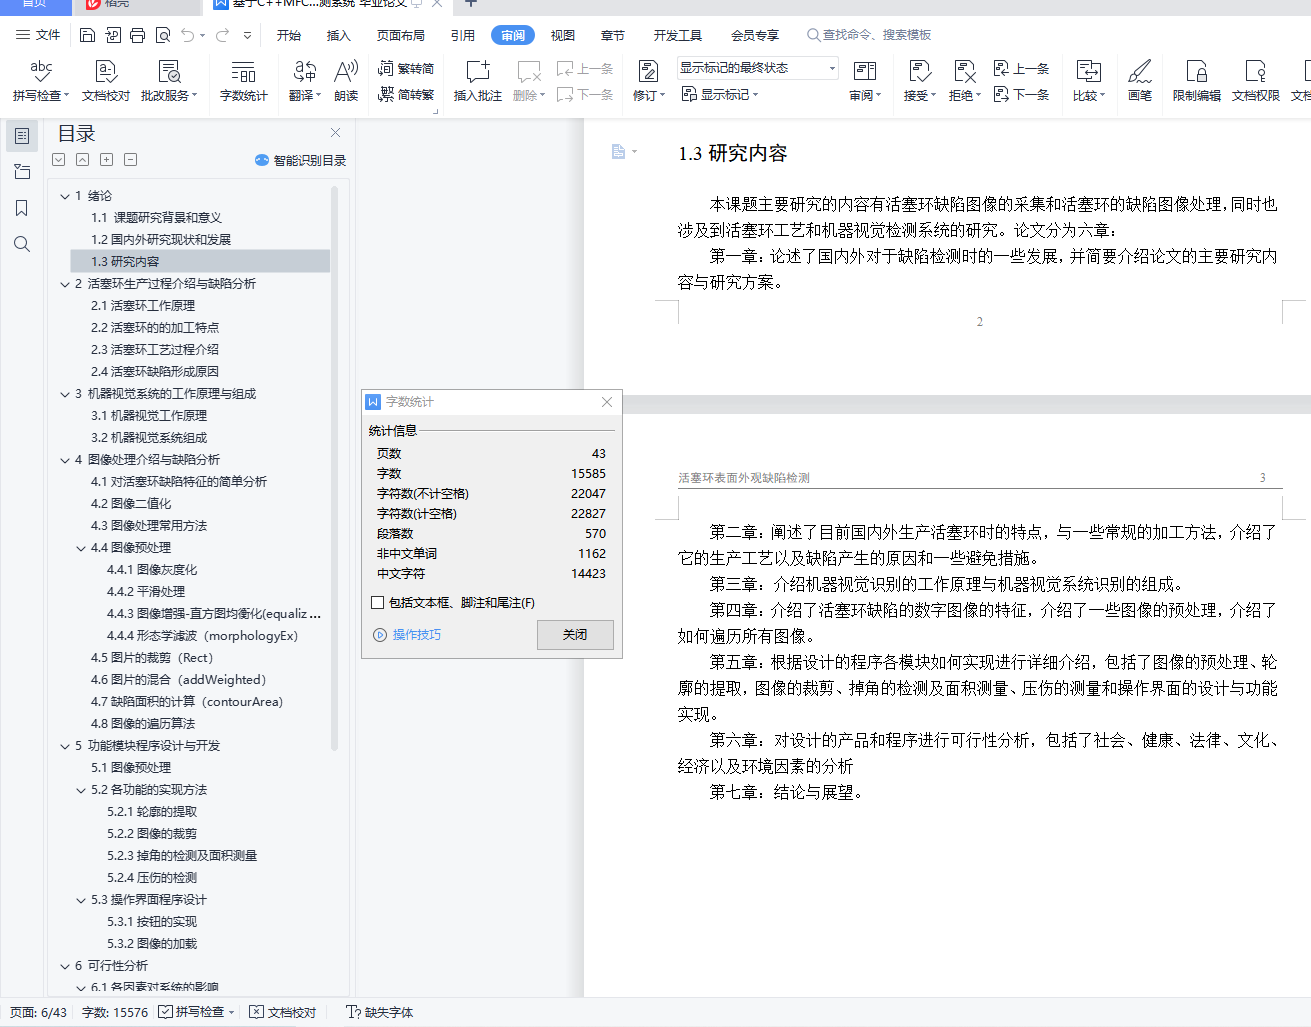Click the plus icon in the 目录 panel header
This screenshot has height=1027, width=1311.
pyautogui.click(x=106, y=160)
